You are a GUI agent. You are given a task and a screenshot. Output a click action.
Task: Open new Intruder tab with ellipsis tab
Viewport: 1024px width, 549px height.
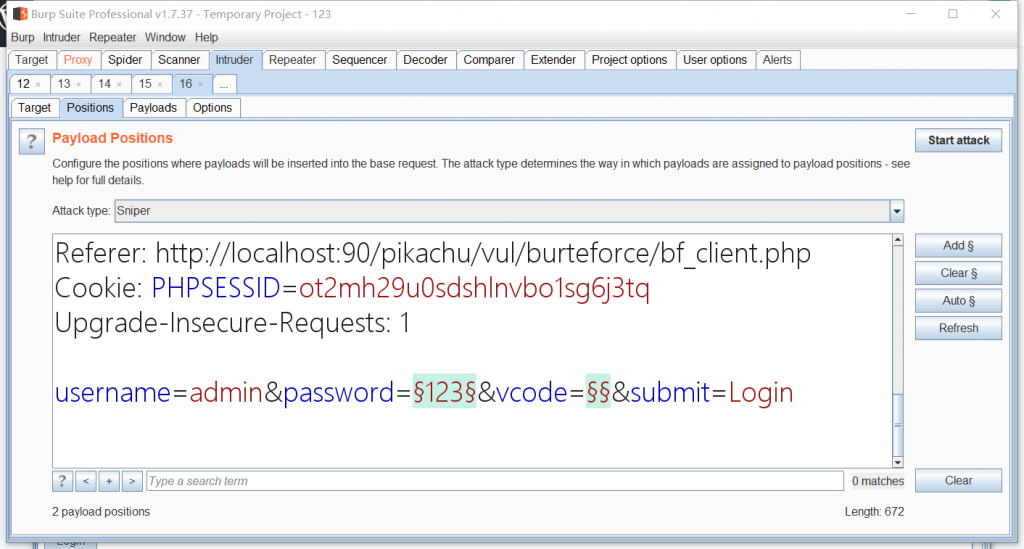coord(224,85)
